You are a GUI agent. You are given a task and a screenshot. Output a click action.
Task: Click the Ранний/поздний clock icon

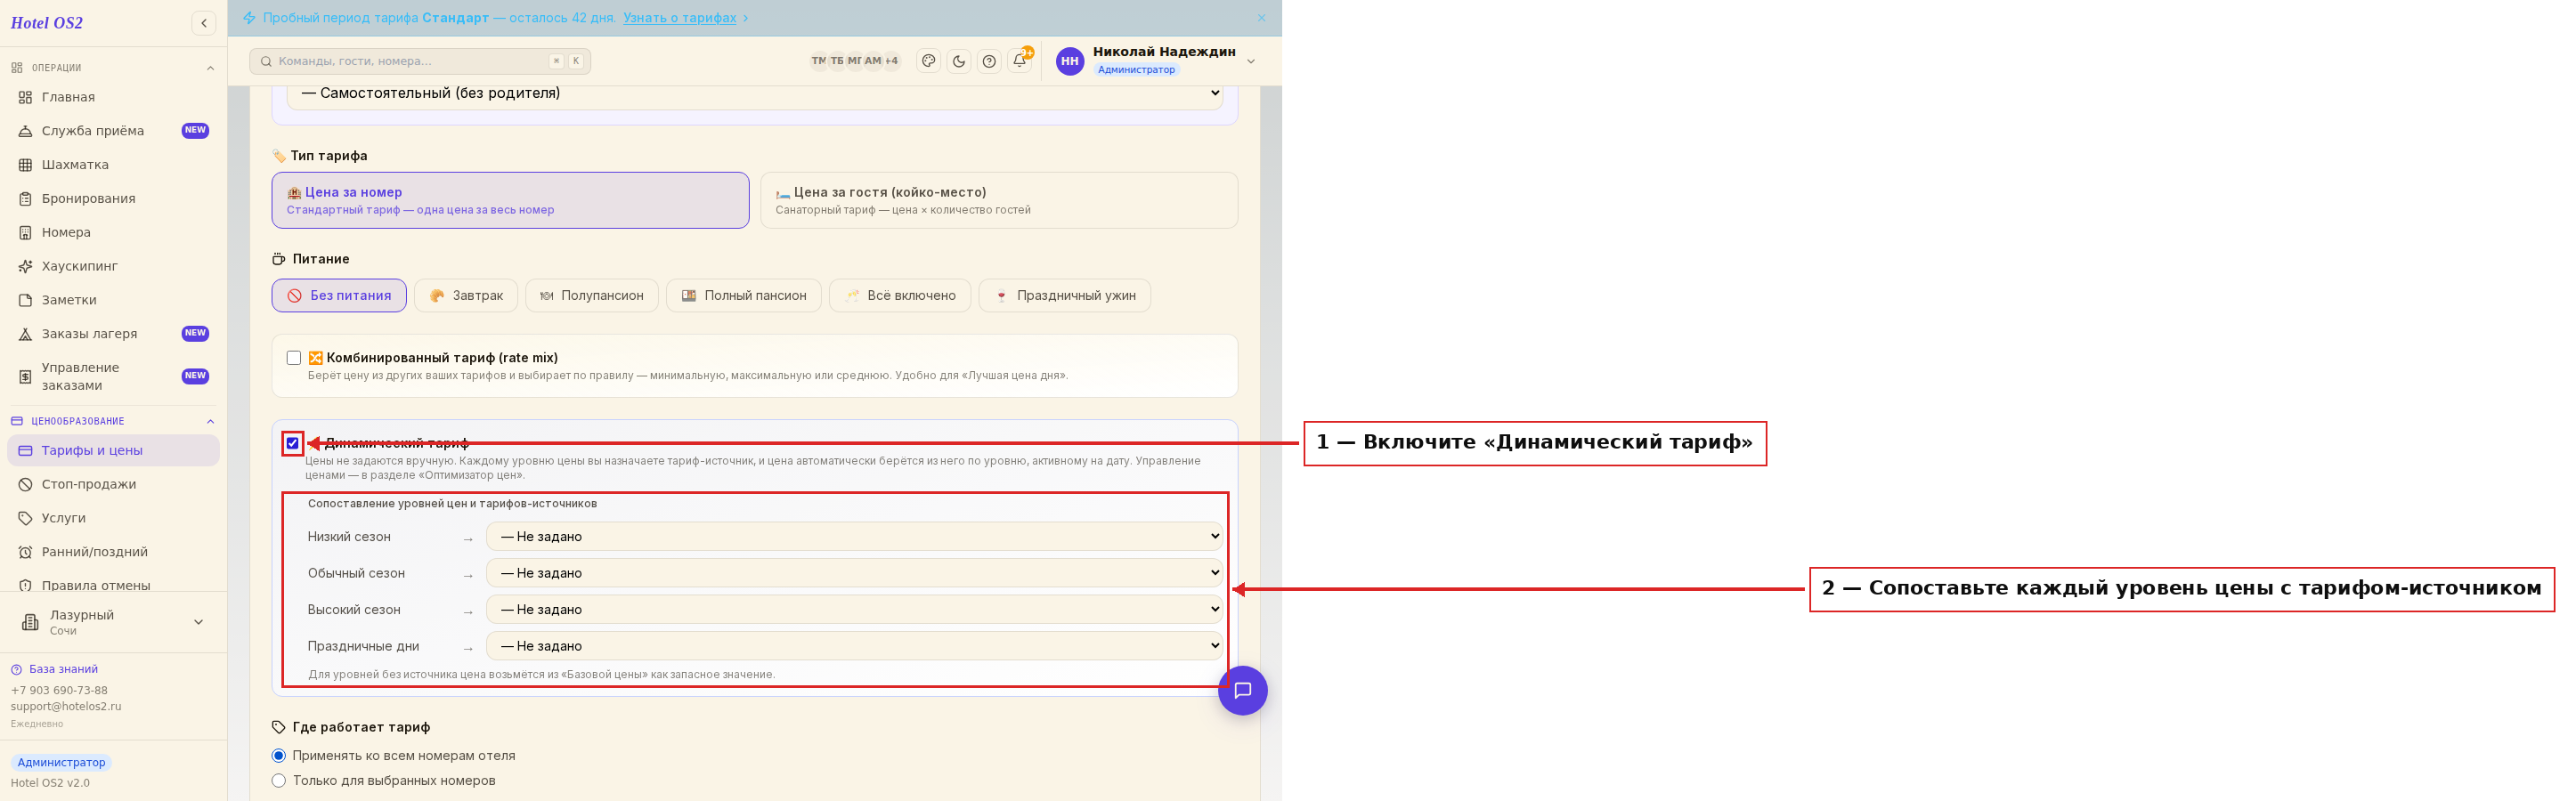tap(26, 552)
